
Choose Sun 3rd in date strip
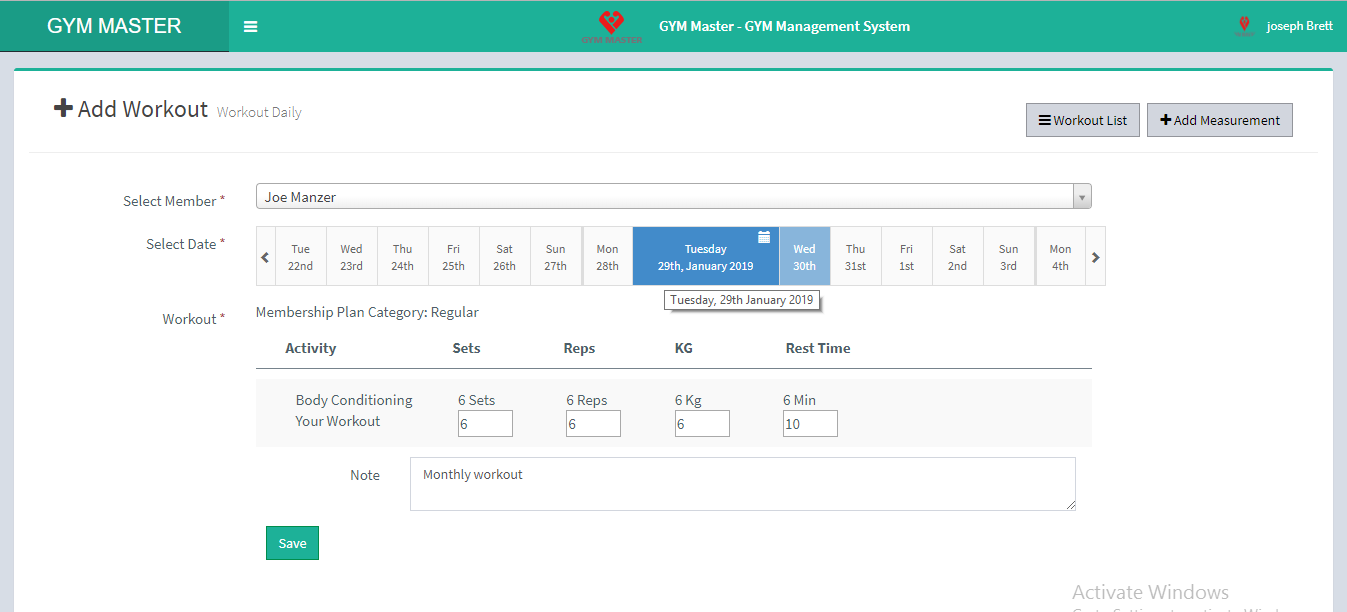[x=1008, y=257]
